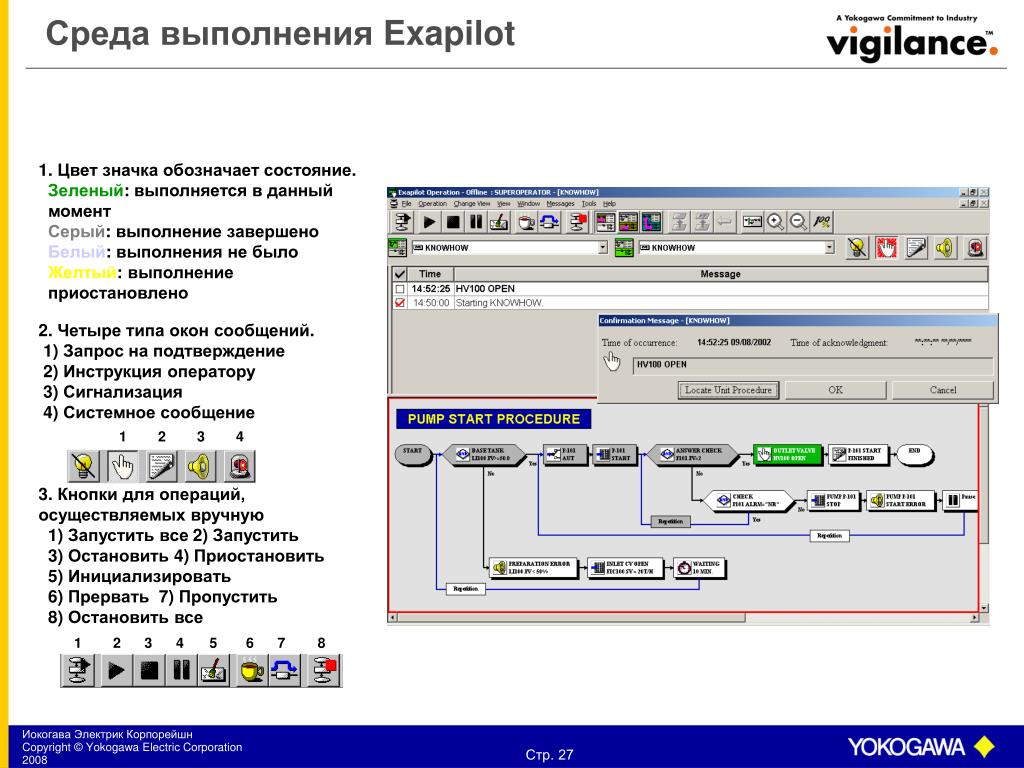Open the Operation menu

pyautogui.click(x=432, y=204)
